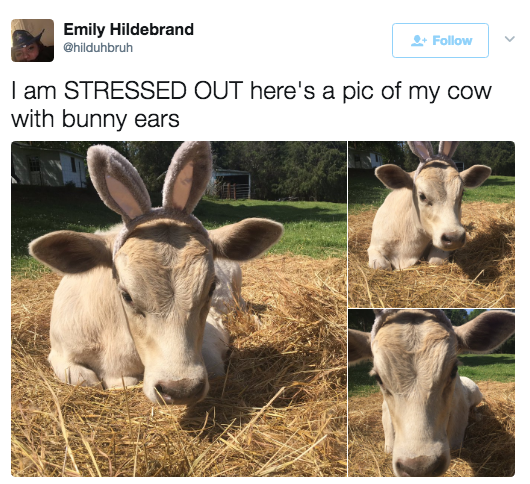Image resolution: width=530 pixels, height=484 pixels.
Task: Click the barn shed behind the cow
Action: click(231, 184)
